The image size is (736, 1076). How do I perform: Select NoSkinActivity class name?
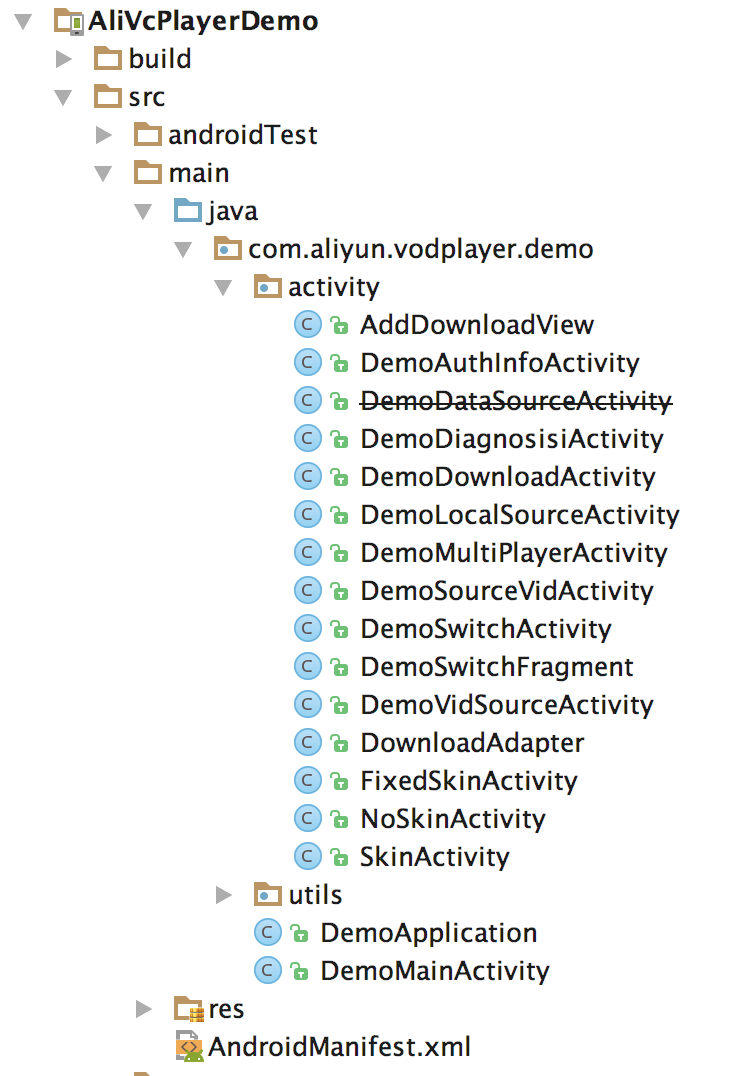tap(453, 819)
